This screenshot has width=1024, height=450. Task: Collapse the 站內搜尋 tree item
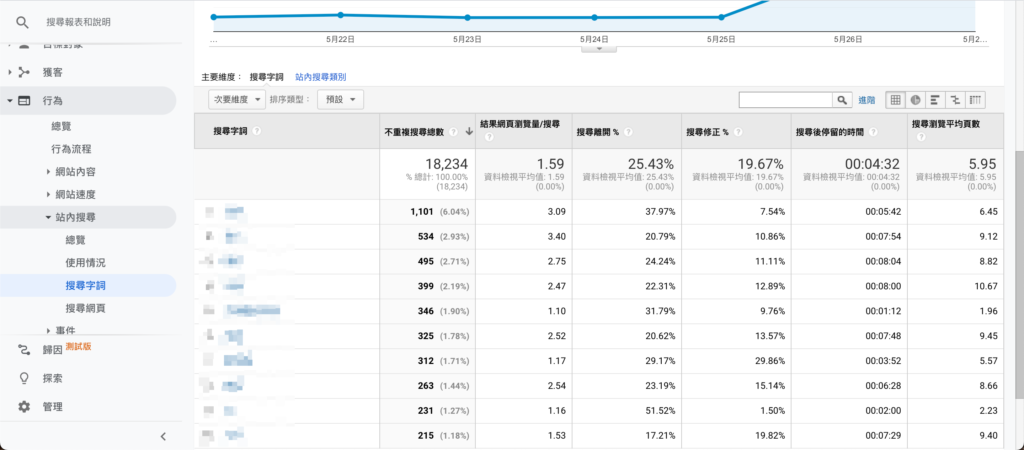[x=48, y=217]
